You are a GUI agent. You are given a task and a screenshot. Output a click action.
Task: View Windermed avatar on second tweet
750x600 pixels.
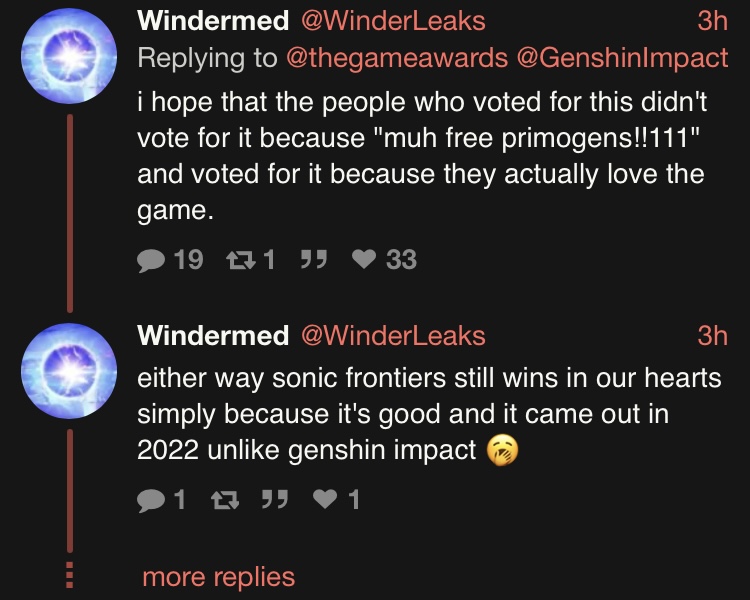tap(69, 371)
